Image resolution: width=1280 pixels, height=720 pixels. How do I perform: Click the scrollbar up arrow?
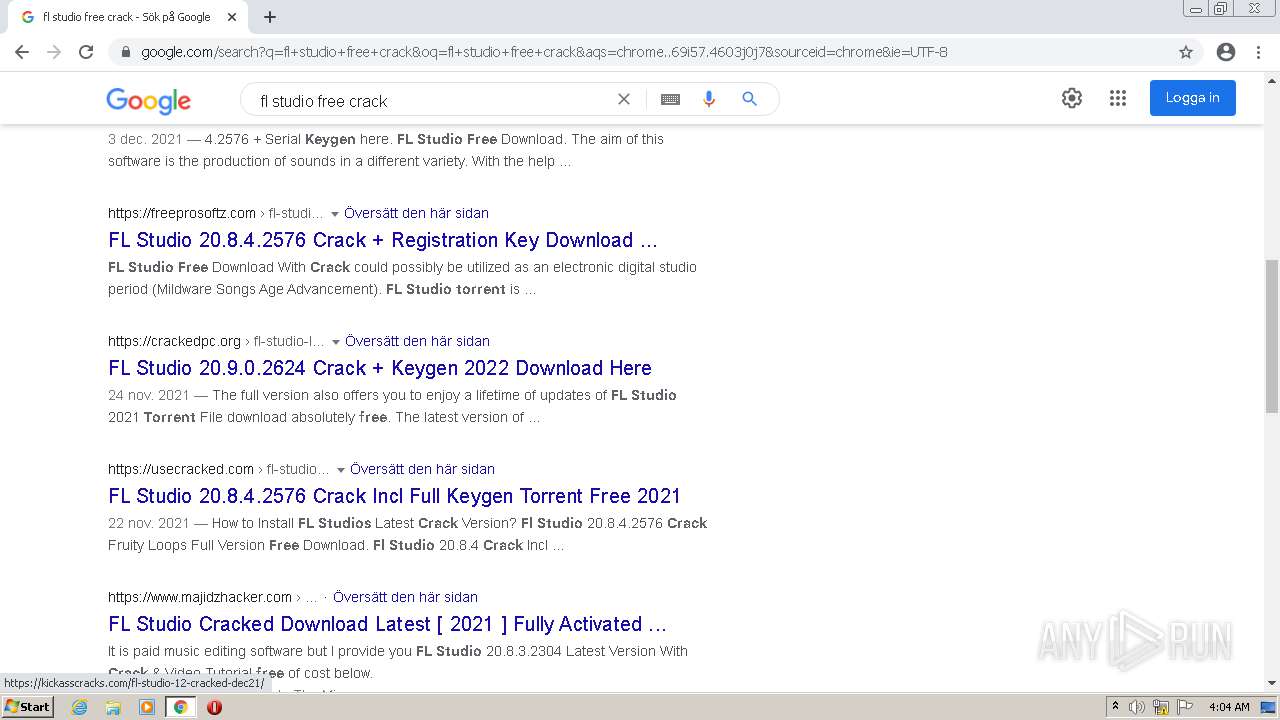[1272, 80]
